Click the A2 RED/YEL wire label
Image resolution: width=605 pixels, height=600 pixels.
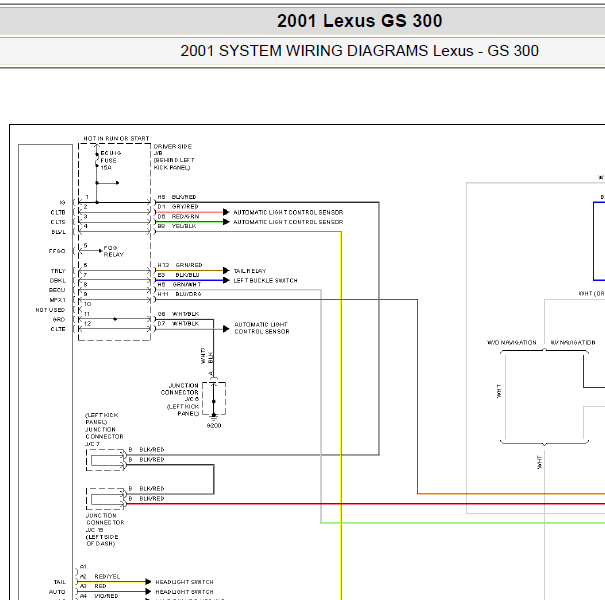(100, 576)
